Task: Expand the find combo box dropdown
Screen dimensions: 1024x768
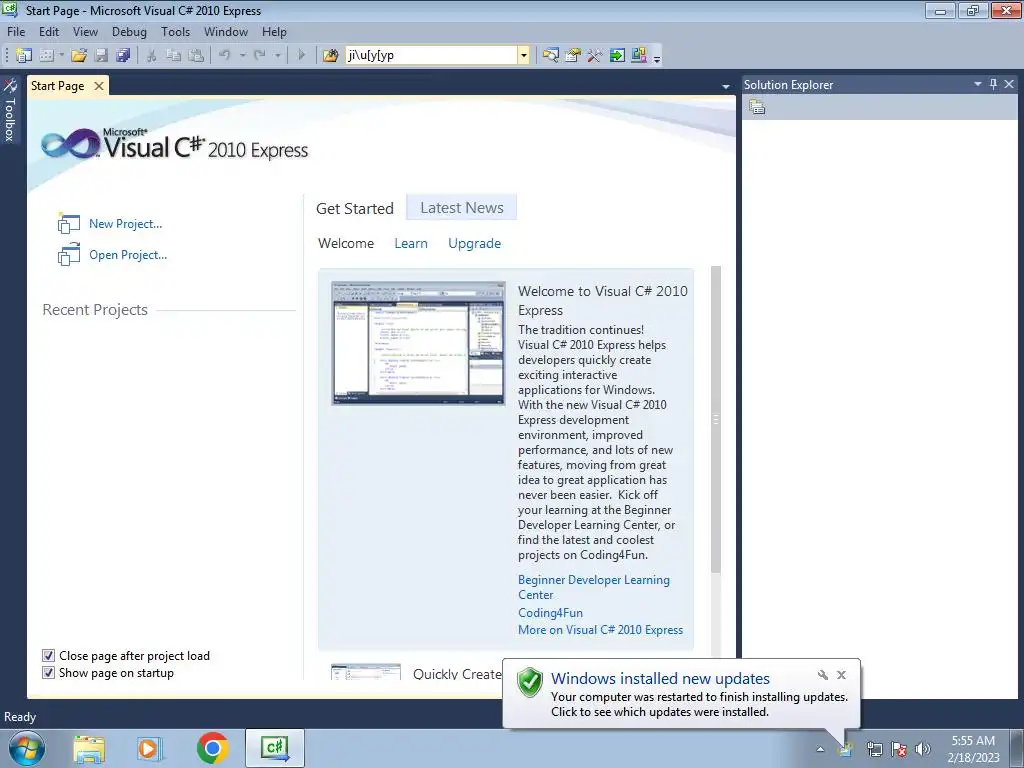Action: [523, 56]
